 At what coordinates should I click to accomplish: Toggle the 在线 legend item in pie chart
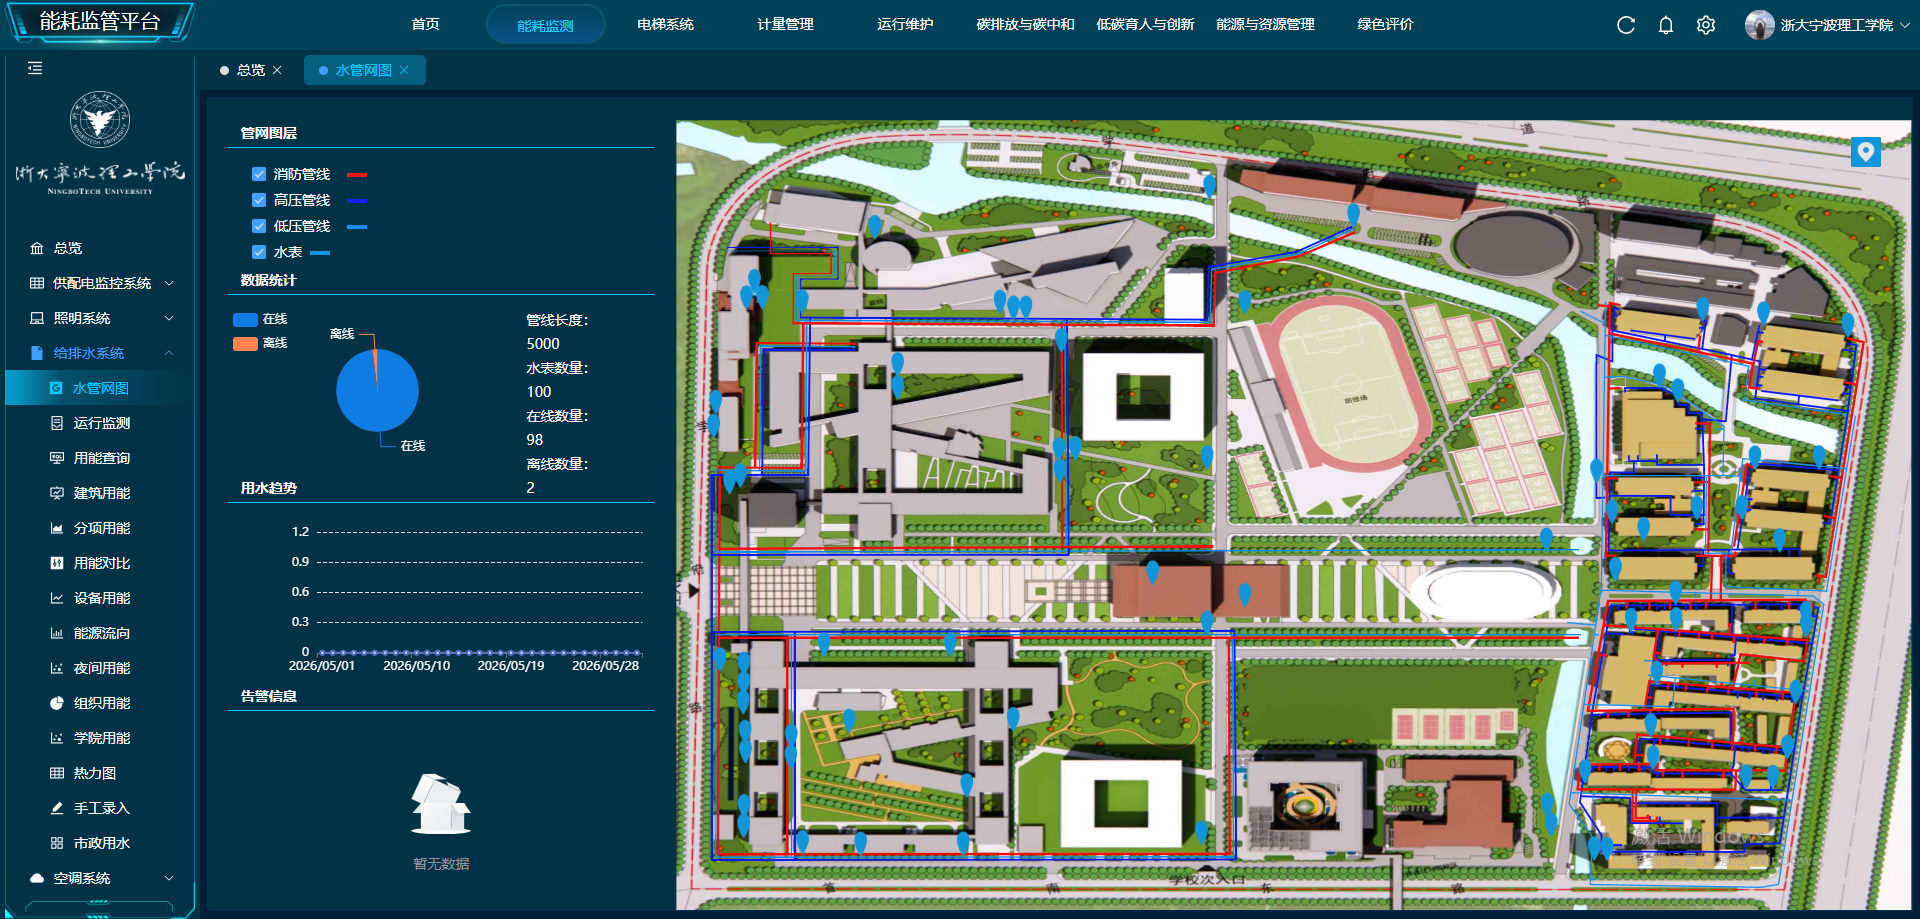[260, 319]
